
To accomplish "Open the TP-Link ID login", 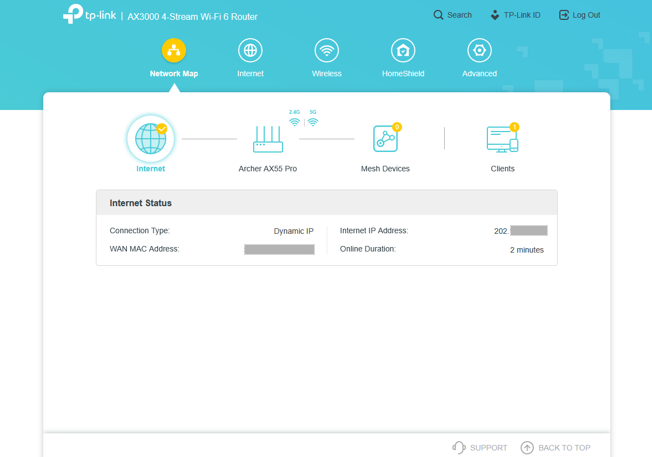I will pos(515,15).
